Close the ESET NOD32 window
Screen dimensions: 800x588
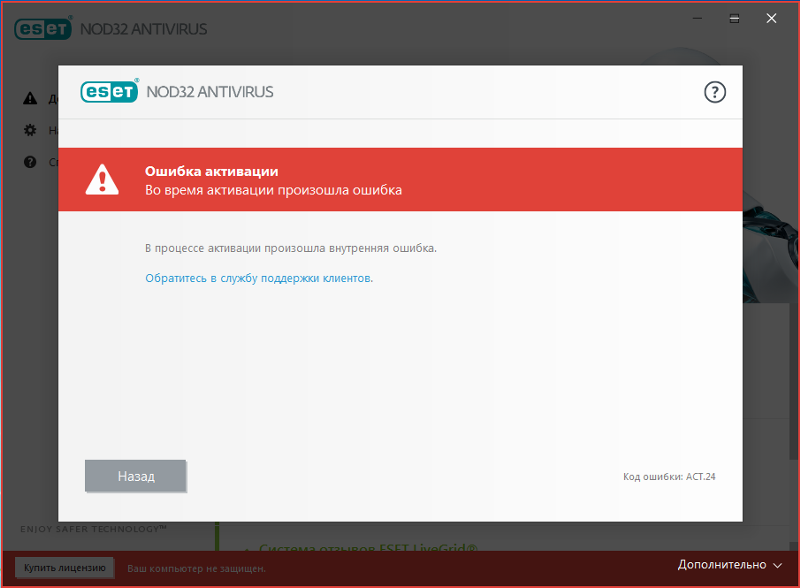(772, 18)
